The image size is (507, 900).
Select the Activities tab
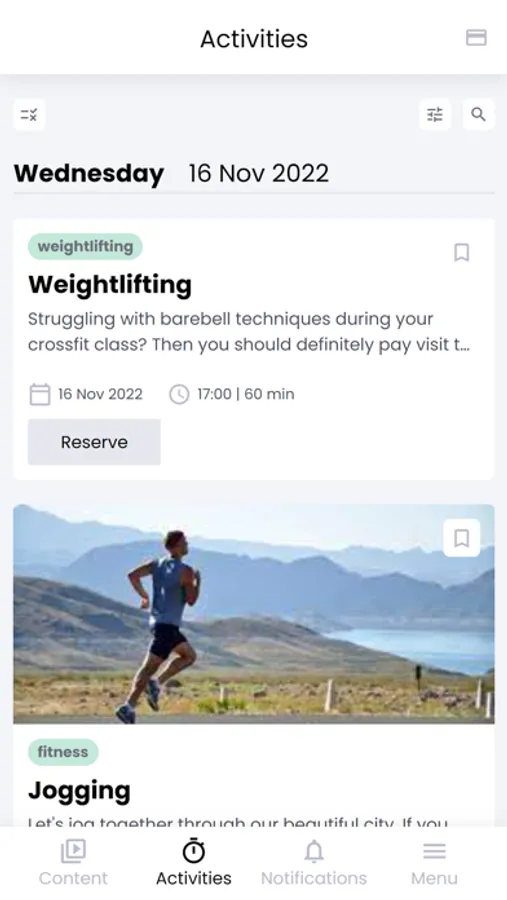[x=193, y=863]
